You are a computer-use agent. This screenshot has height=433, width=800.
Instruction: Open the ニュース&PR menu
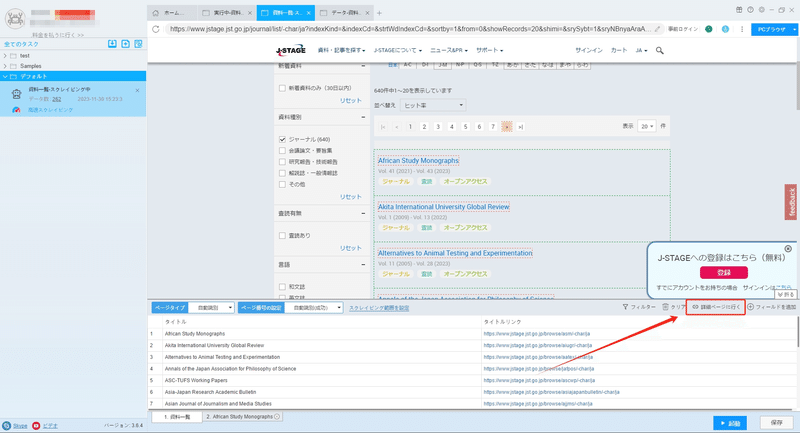point(449,50)
